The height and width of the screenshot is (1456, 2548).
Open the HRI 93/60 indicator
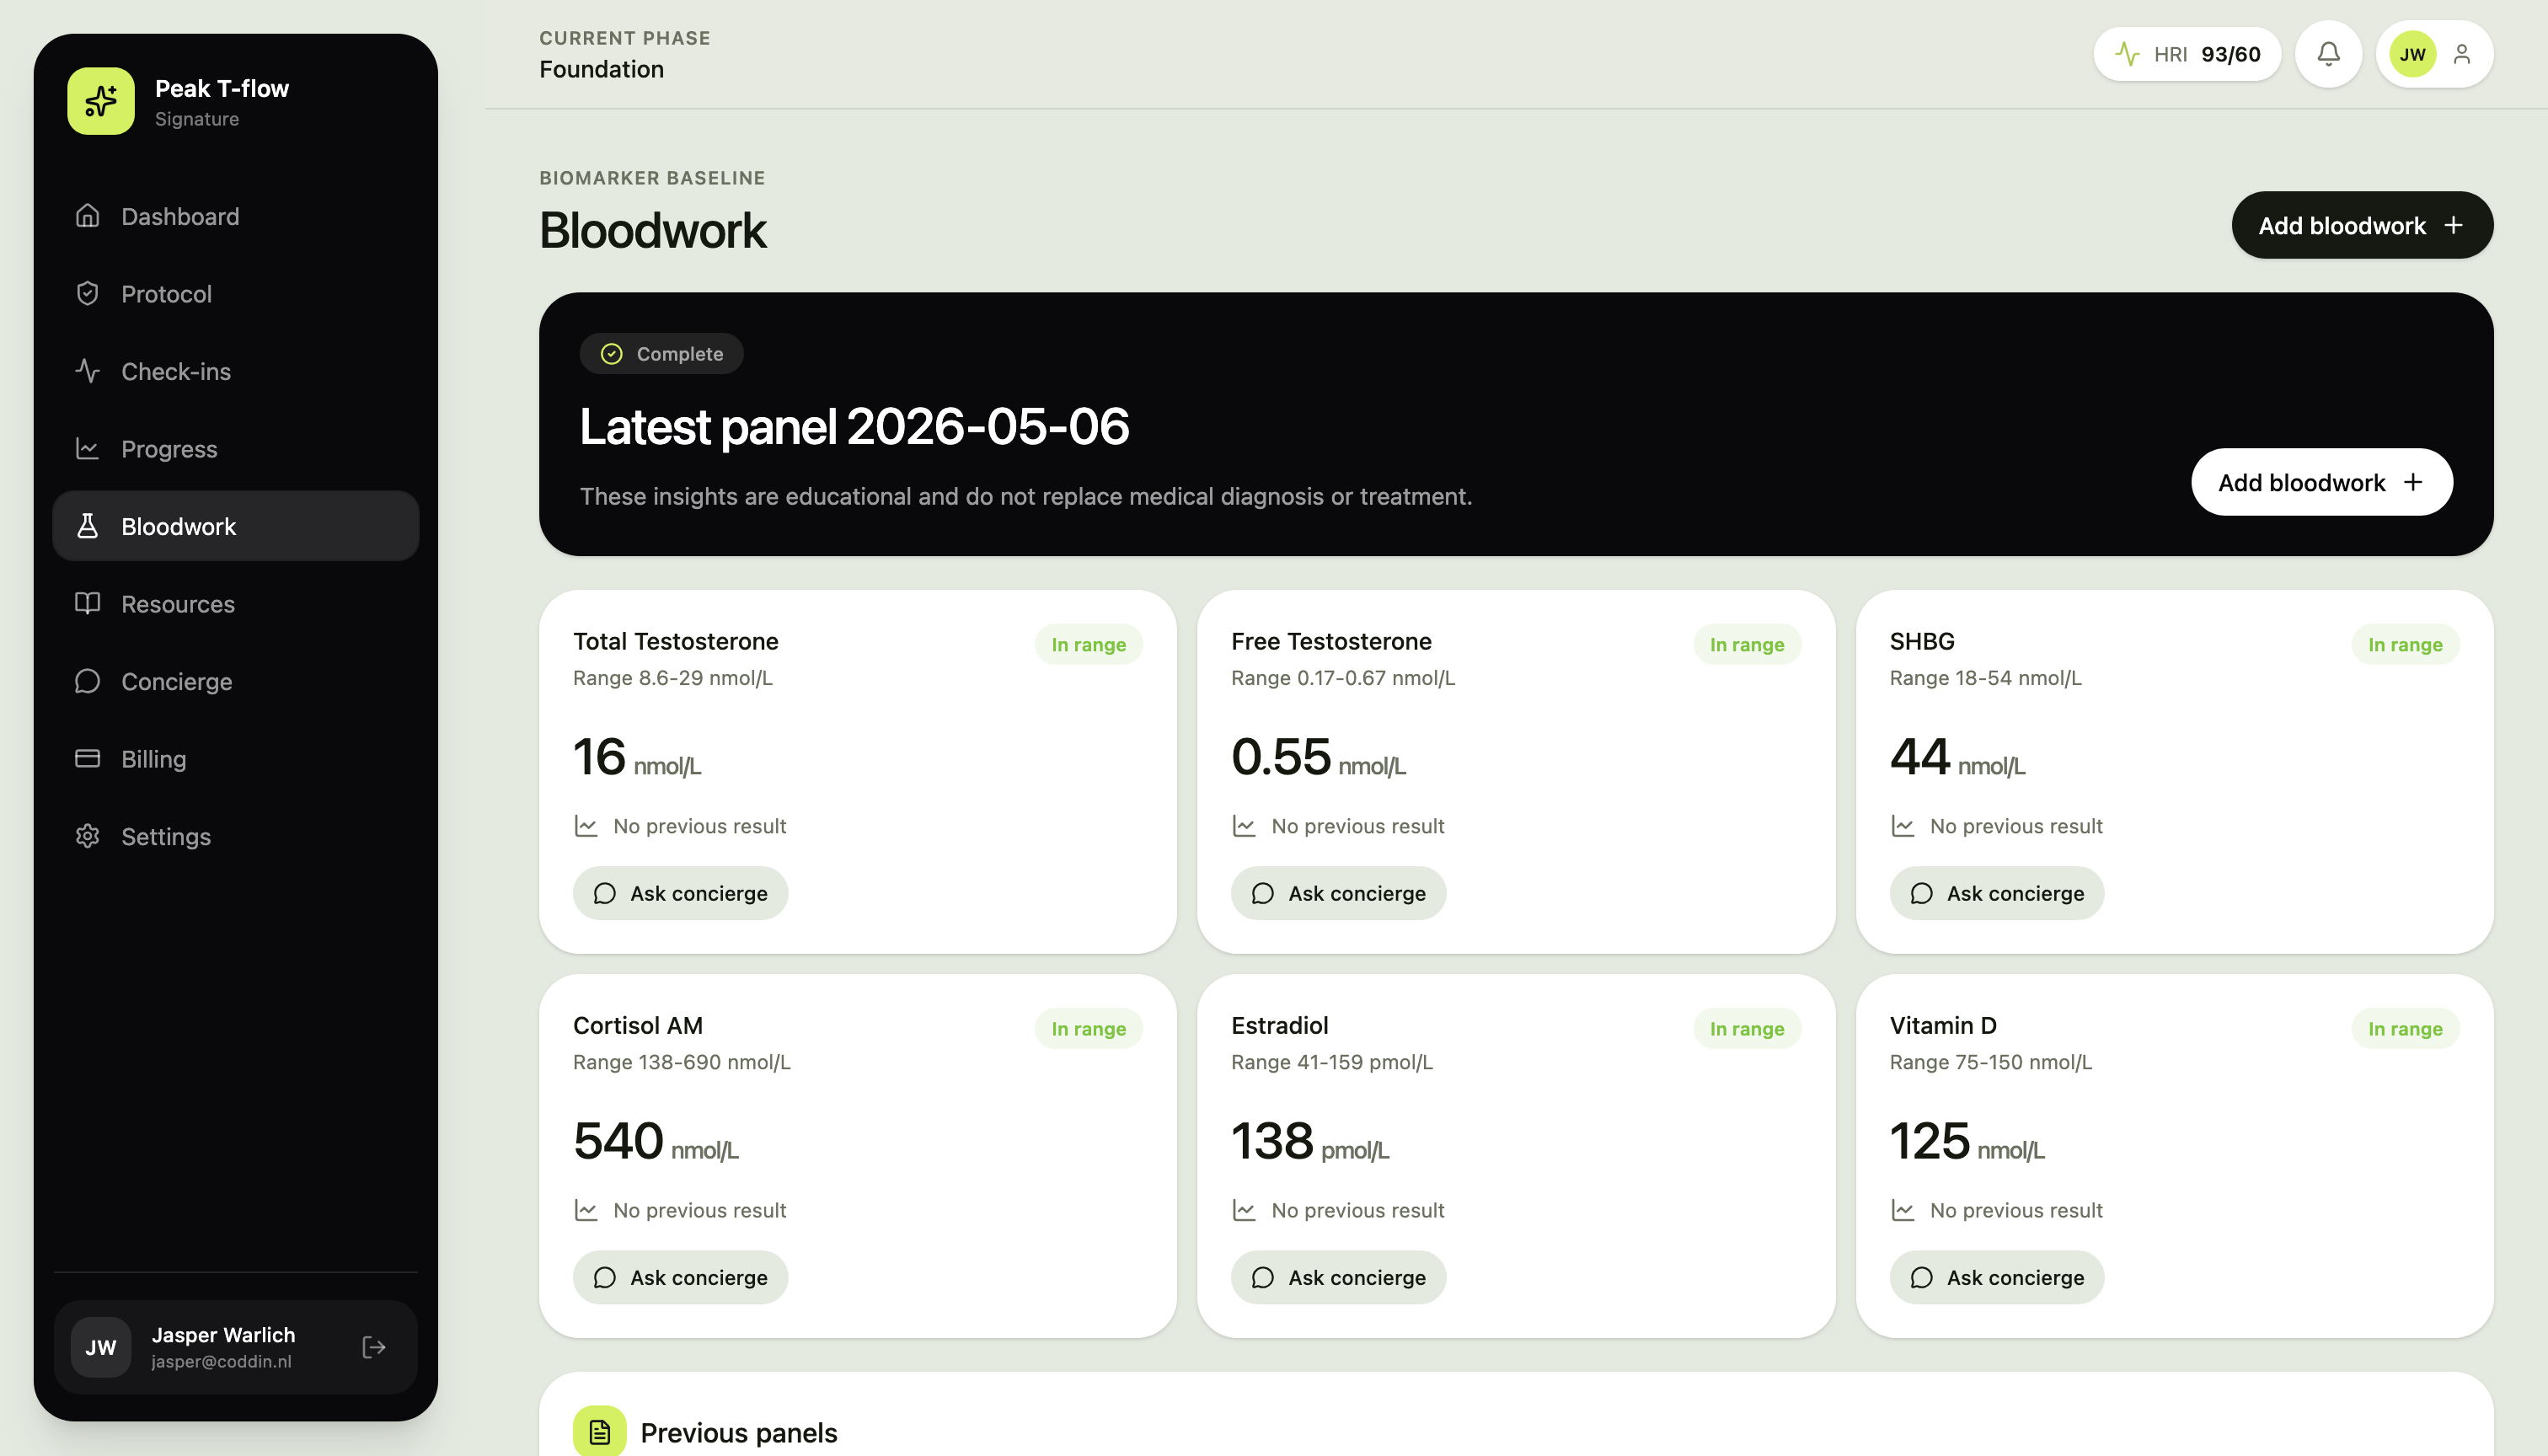coord(2187,54)
